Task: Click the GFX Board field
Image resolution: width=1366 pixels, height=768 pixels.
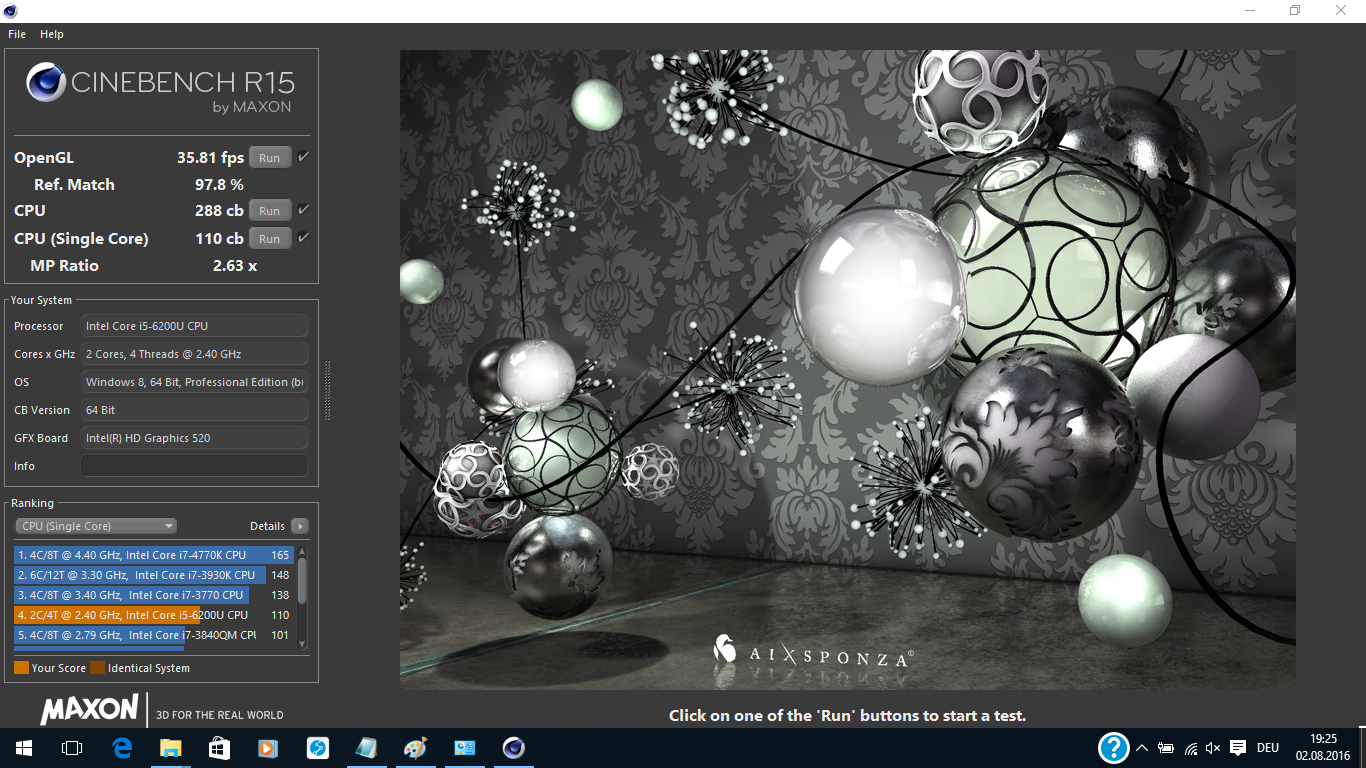Action: pos(194,438)
